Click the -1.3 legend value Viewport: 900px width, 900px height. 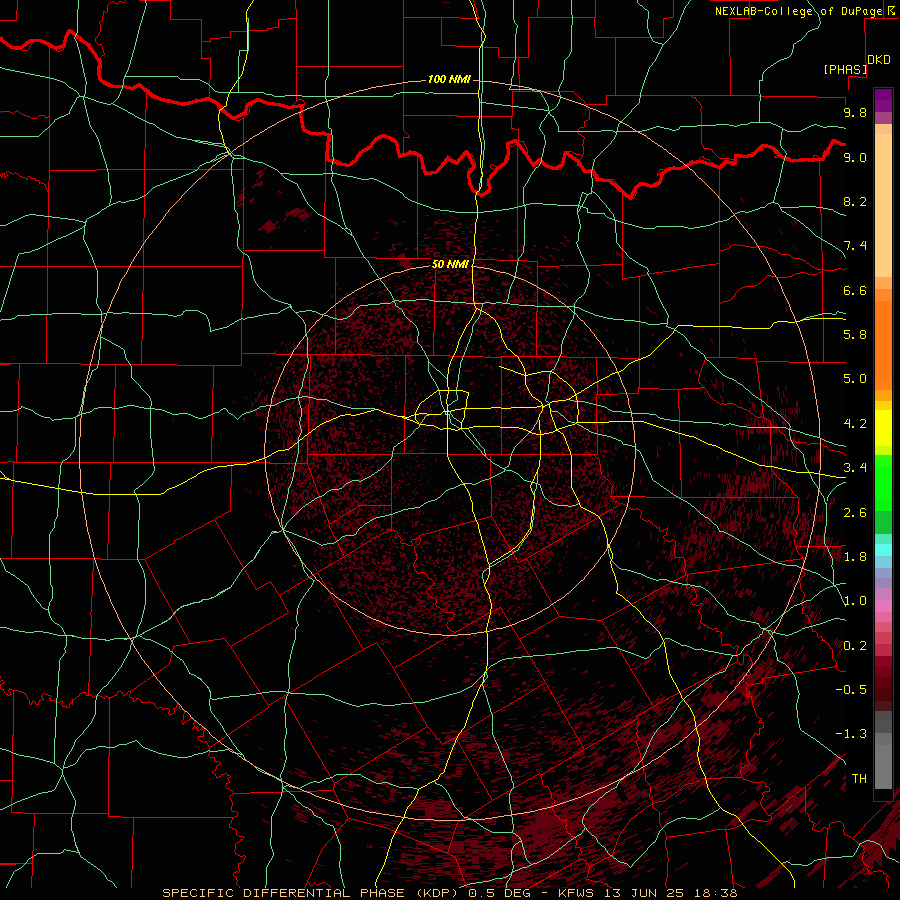coord(851,734)
